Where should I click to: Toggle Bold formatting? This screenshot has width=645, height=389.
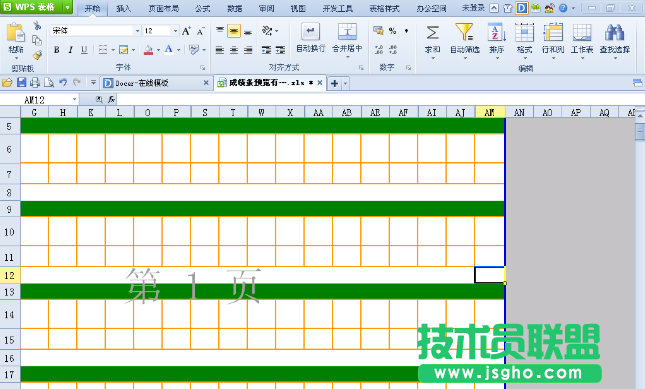(x=57, y=50)
